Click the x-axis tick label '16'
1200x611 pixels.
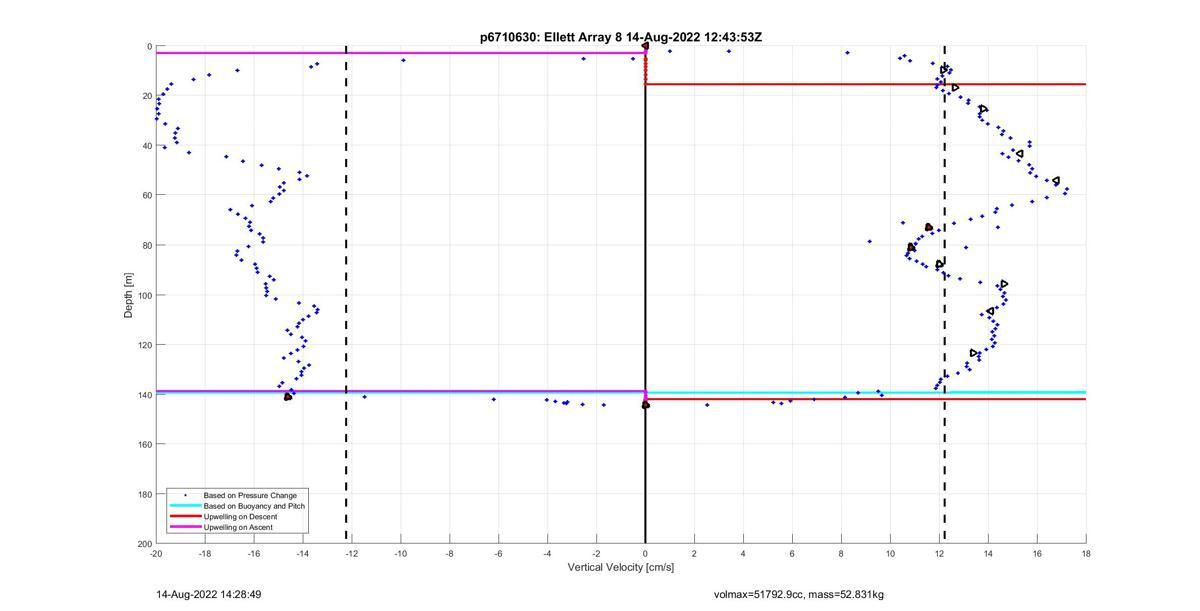[1037, 553]
